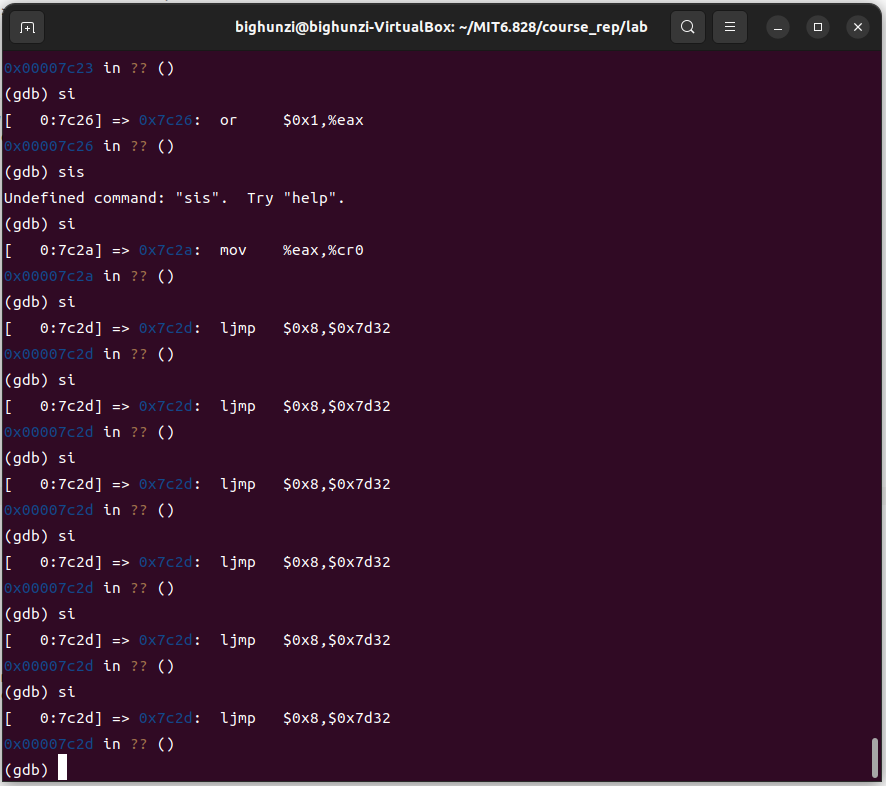Click the window title bighunzi@bighunzi-VirtualBox
The image size is (886, 786).
[x=441, y=27]
